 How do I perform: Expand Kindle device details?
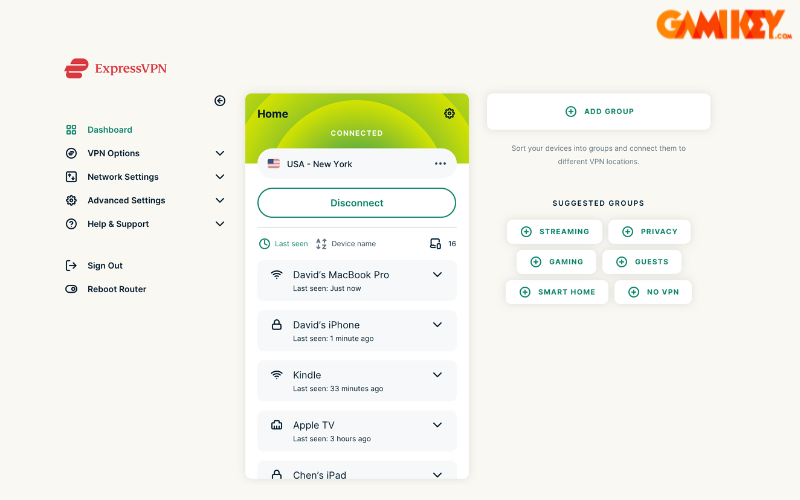437,374
